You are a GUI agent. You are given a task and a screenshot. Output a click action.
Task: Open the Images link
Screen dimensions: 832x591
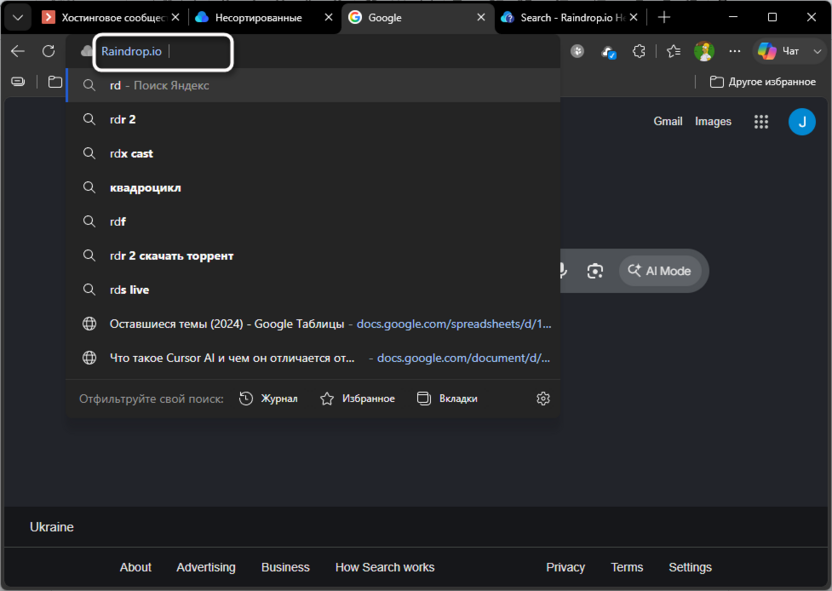coord(713,121)
